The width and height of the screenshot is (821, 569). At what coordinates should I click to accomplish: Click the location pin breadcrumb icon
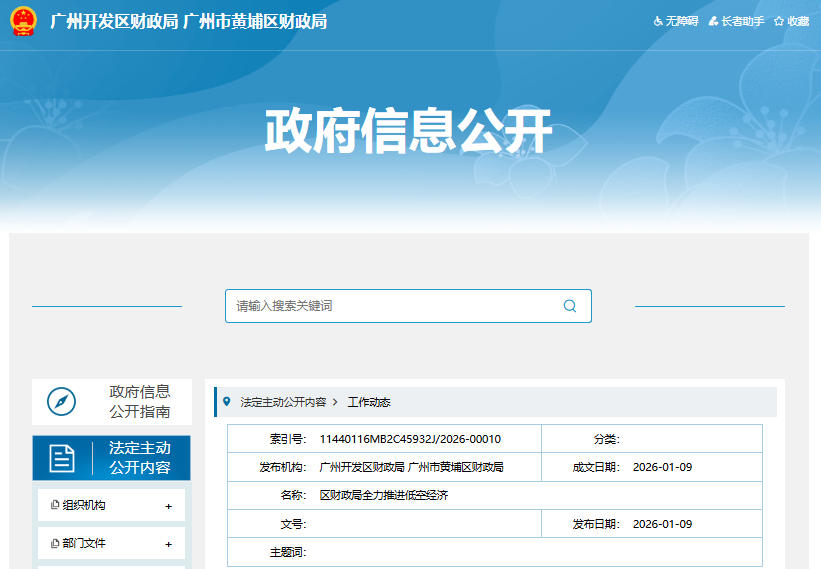click(227, 401)
